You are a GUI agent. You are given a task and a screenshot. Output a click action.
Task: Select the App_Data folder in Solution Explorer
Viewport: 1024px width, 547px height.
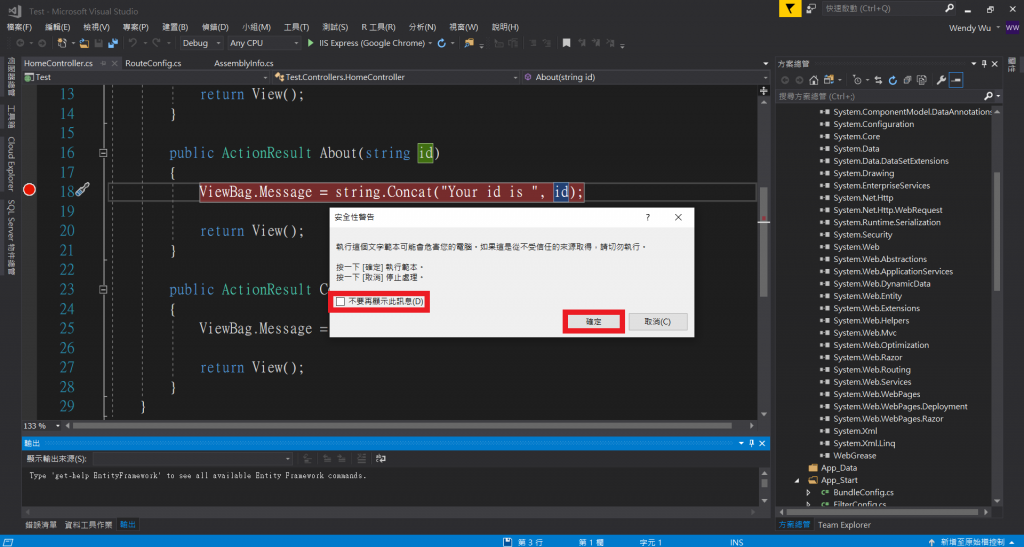coord(839,468)
